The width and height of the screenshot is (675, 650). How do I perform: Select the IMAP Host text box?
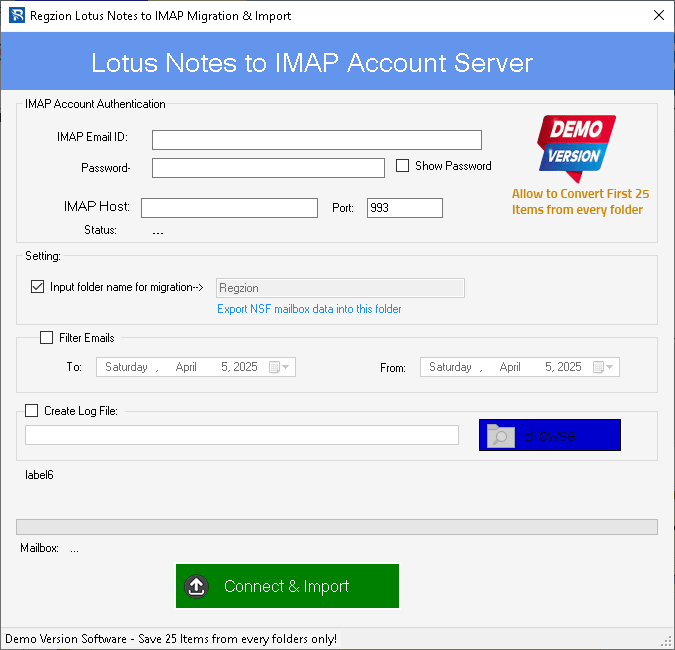click(x=229, y=208)
